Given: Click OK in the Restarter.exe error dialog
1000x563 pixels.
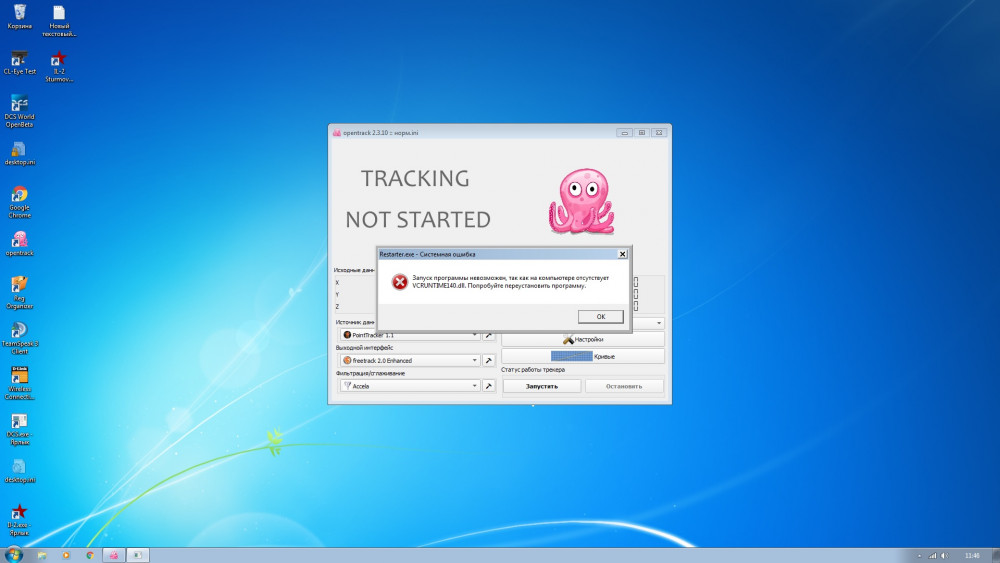Looking at the screenshot, I should coord(600,316).
